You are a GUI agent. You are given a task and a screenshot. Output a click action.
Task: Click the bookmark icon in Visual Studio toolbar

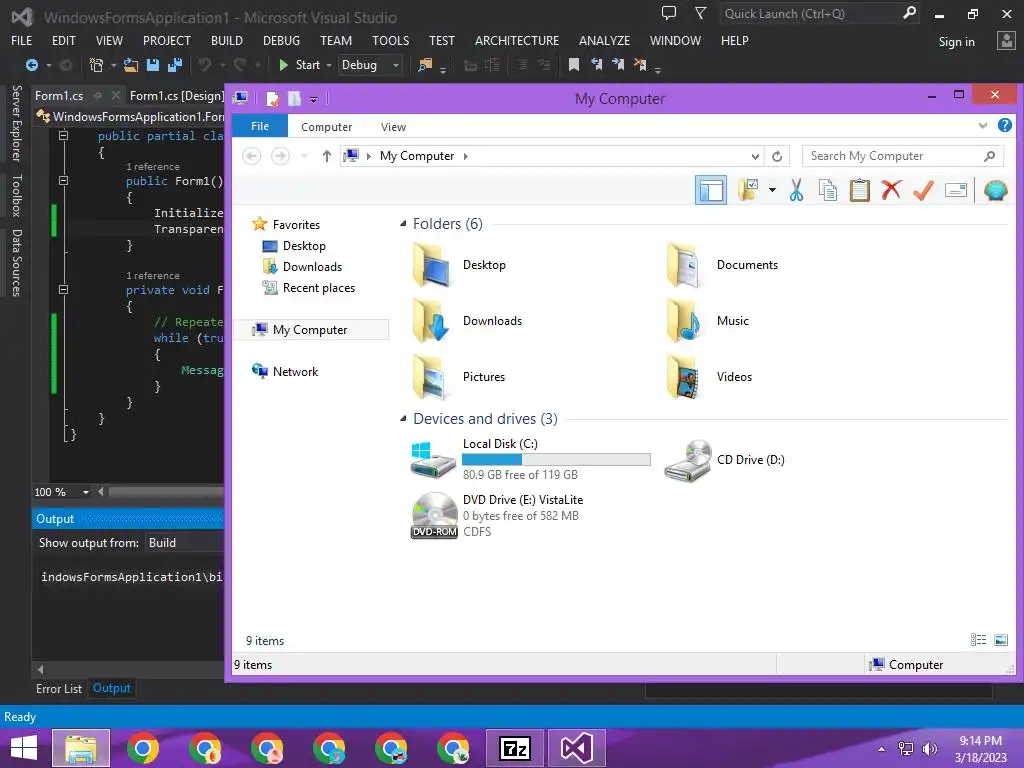coord(573,65)
